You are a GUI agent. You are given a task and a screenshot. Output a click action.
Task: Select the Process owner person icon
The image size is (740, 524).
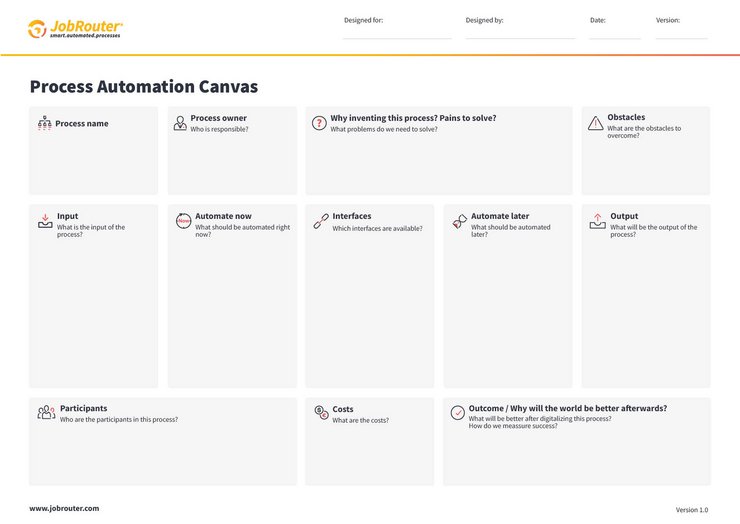(180, 123)
